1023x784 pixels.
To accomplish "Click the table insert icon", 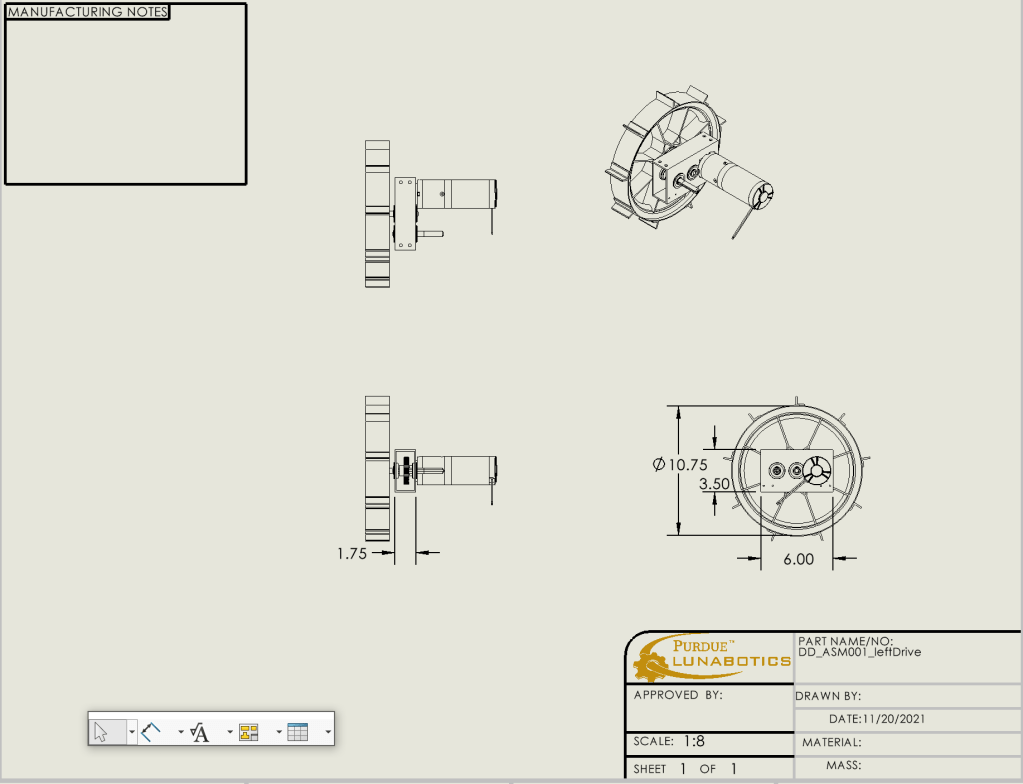I will coord(297,733).
